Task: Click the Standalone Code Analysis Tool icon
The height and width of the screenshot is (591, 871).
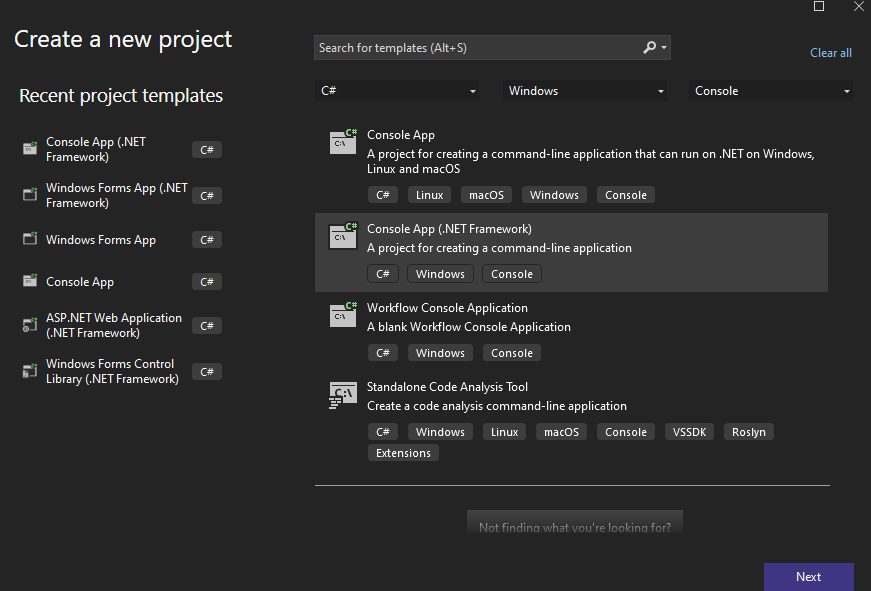Action: [343, 395]
